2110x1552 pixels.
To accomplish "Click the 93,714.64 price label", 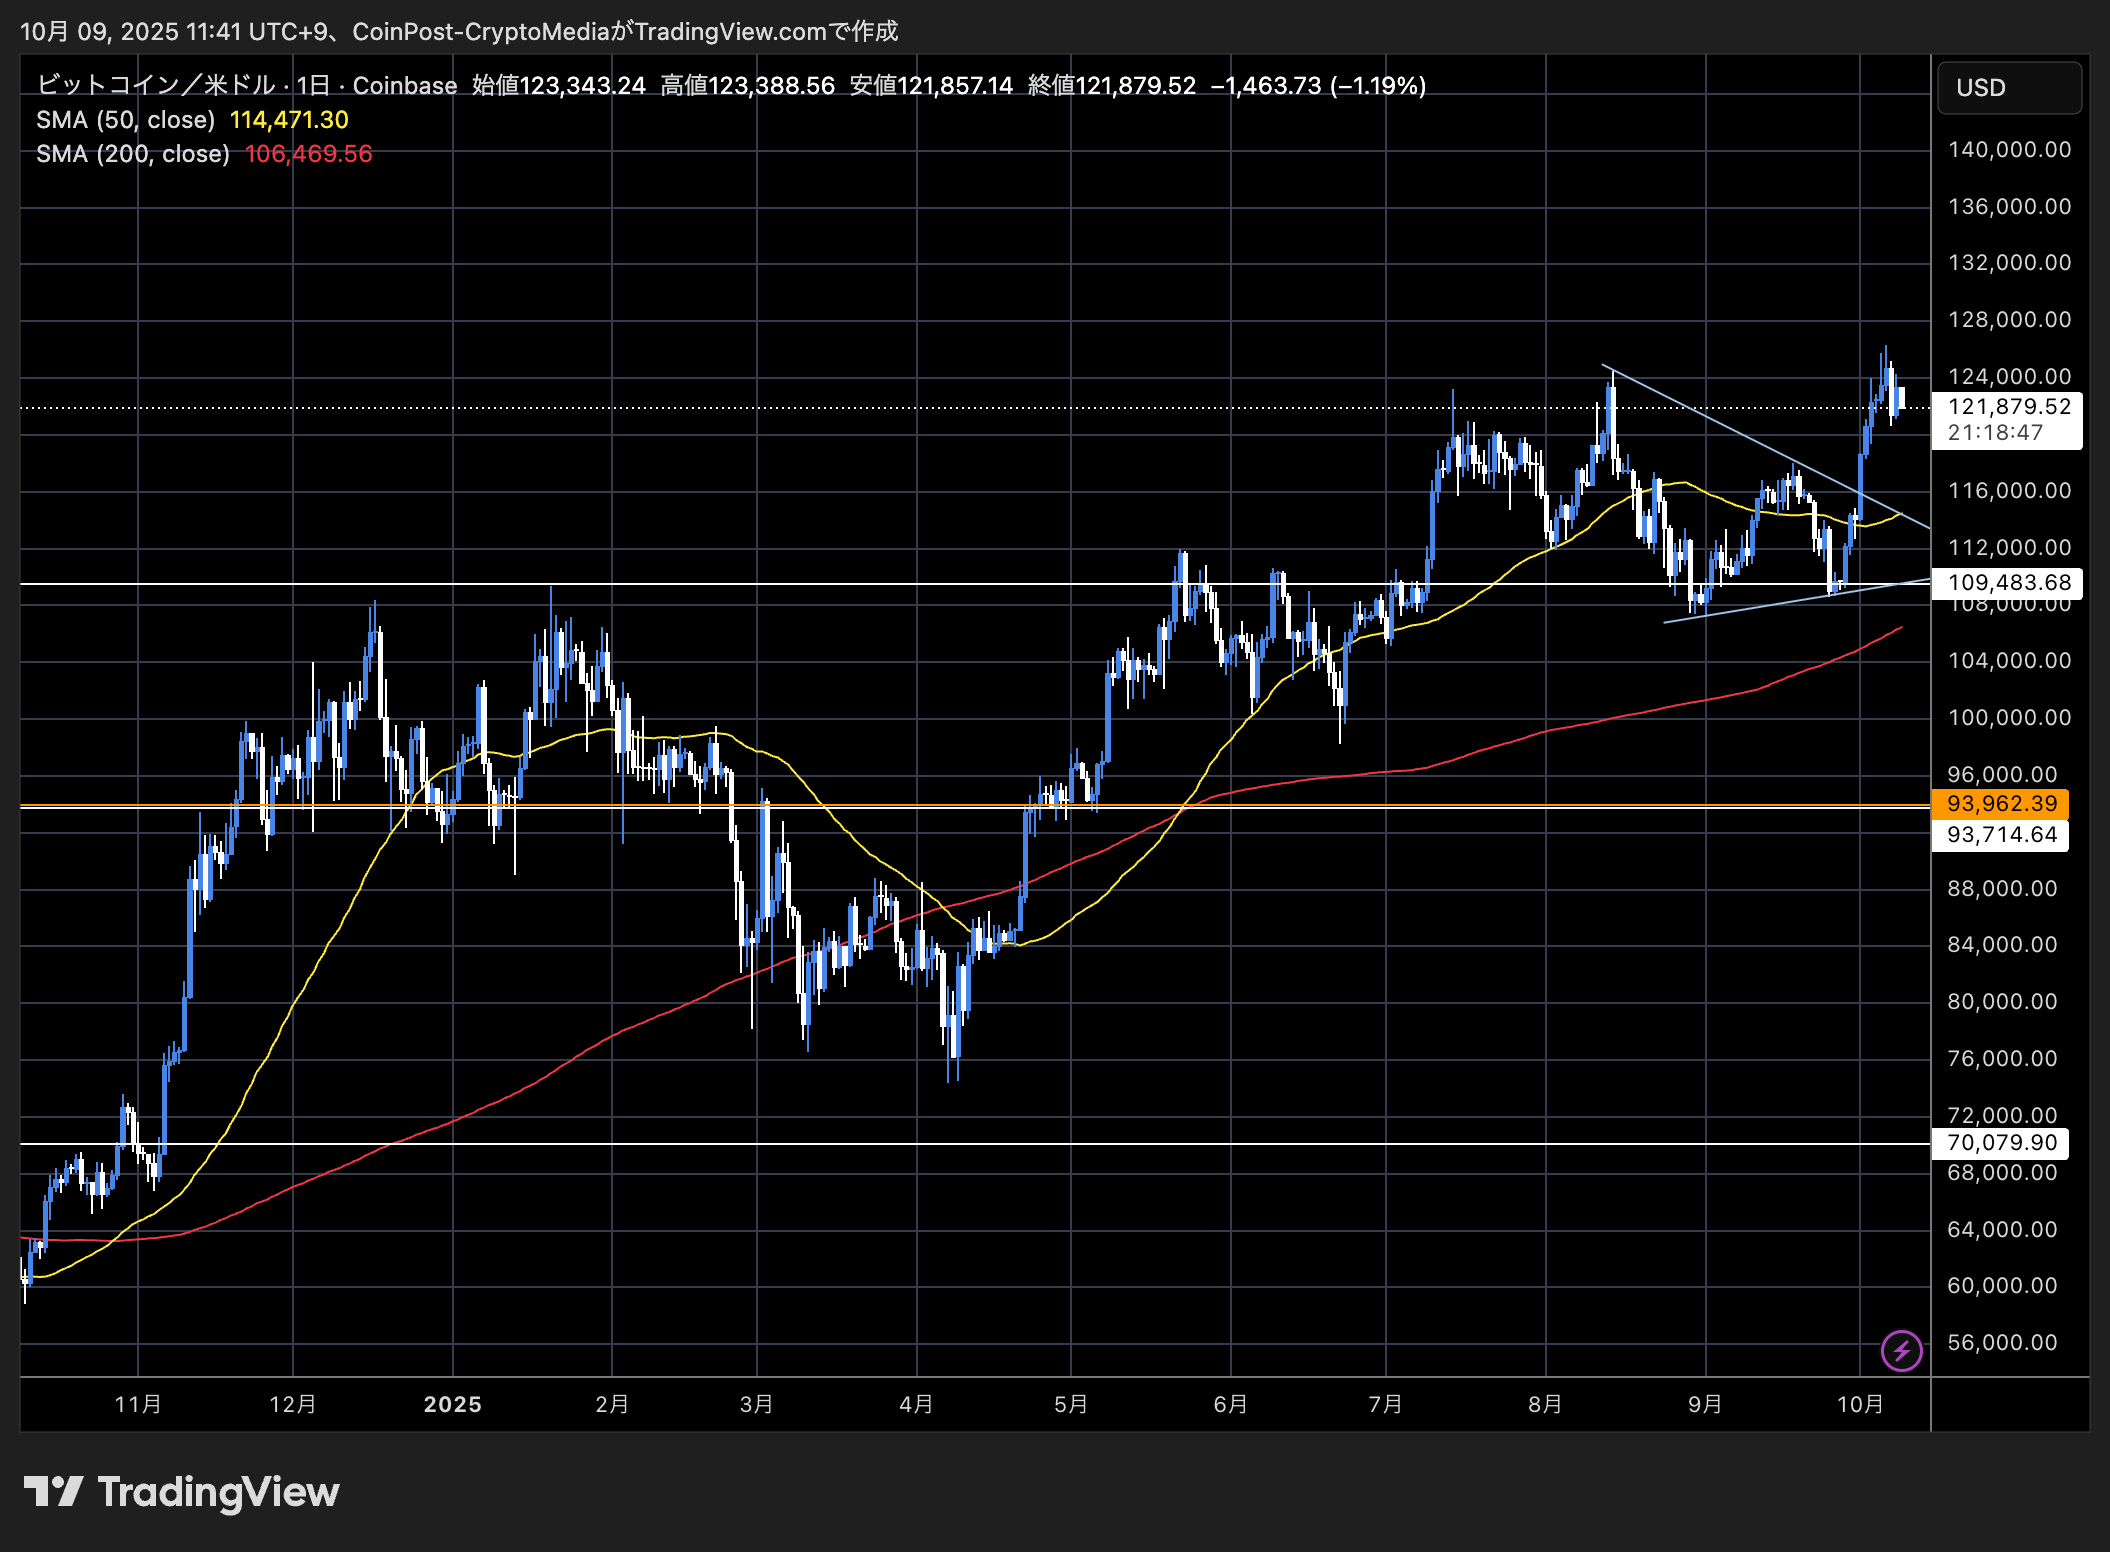I will point(2001,835).
